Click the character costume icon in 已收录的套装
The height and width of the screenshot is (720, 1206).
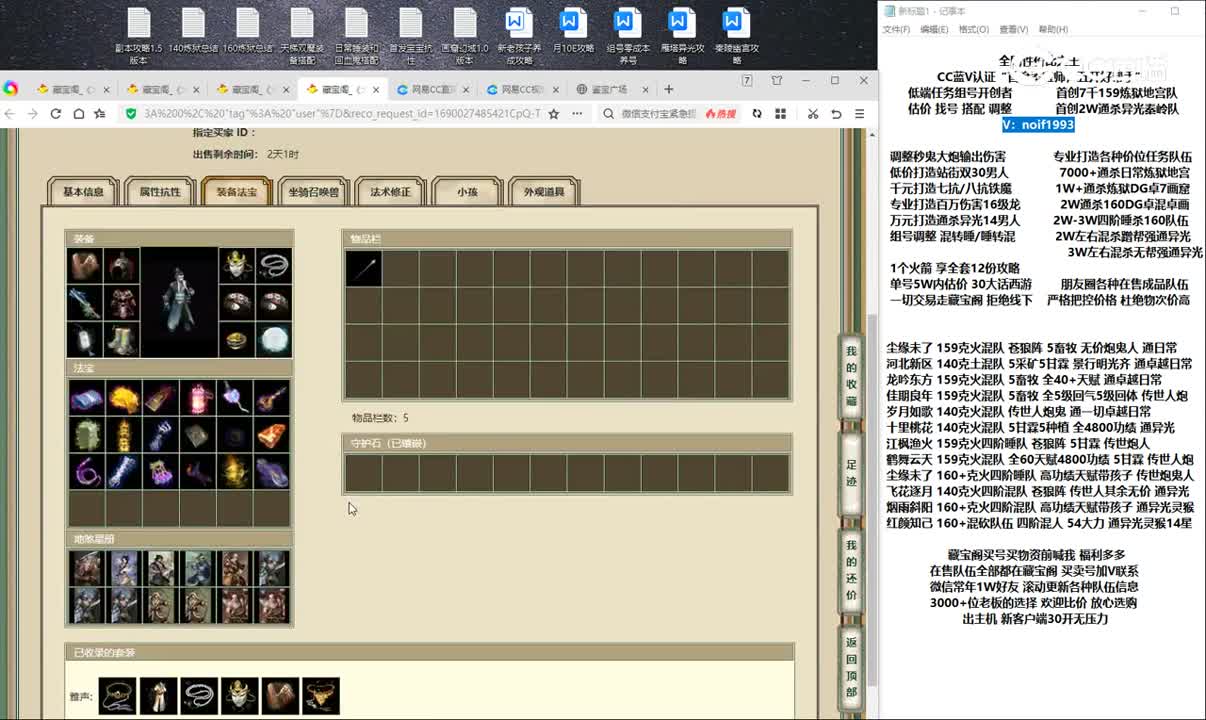(158, 696)
